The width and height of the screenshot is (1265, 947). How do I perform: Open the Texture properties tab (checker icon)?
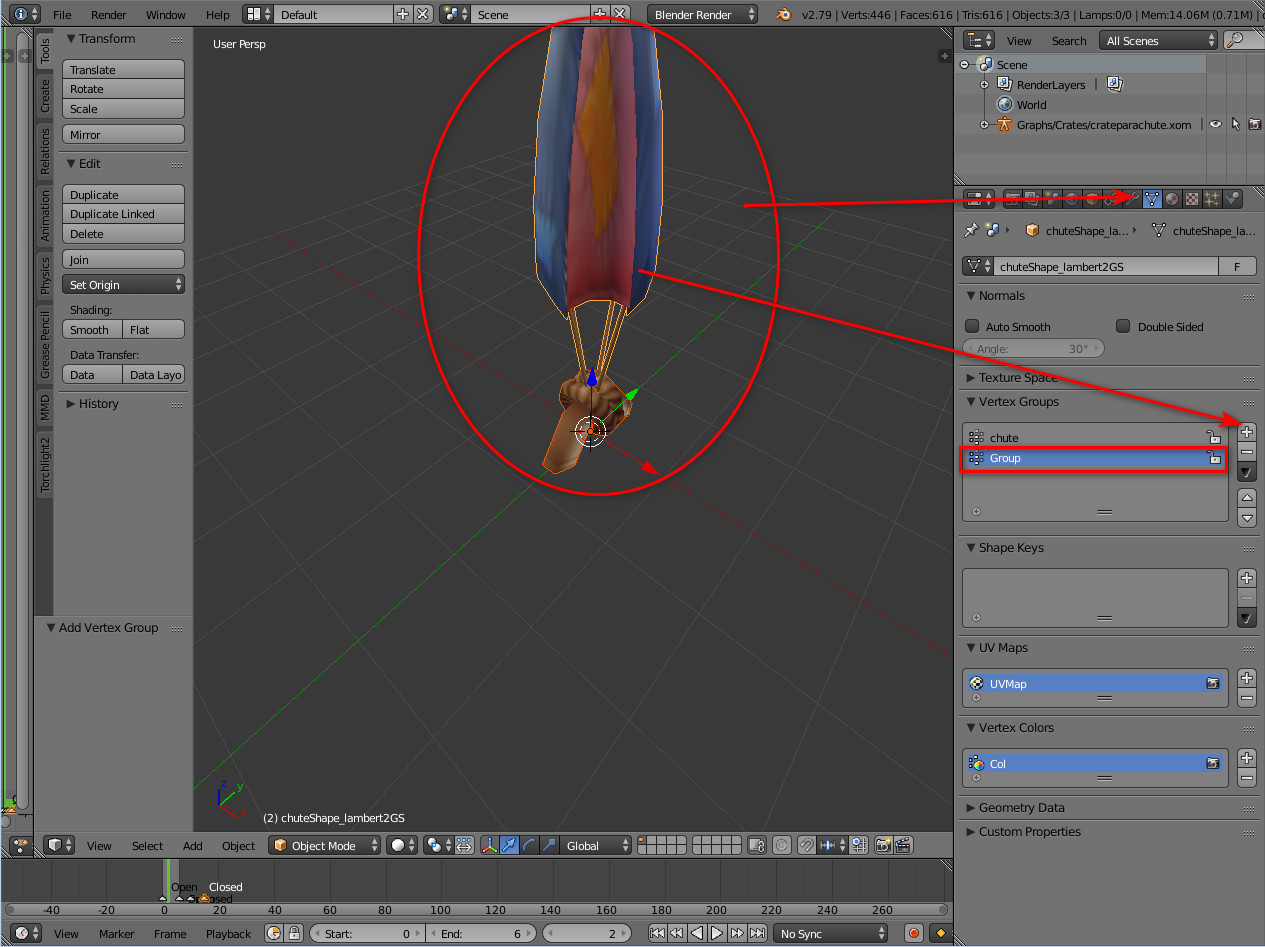1191,198
